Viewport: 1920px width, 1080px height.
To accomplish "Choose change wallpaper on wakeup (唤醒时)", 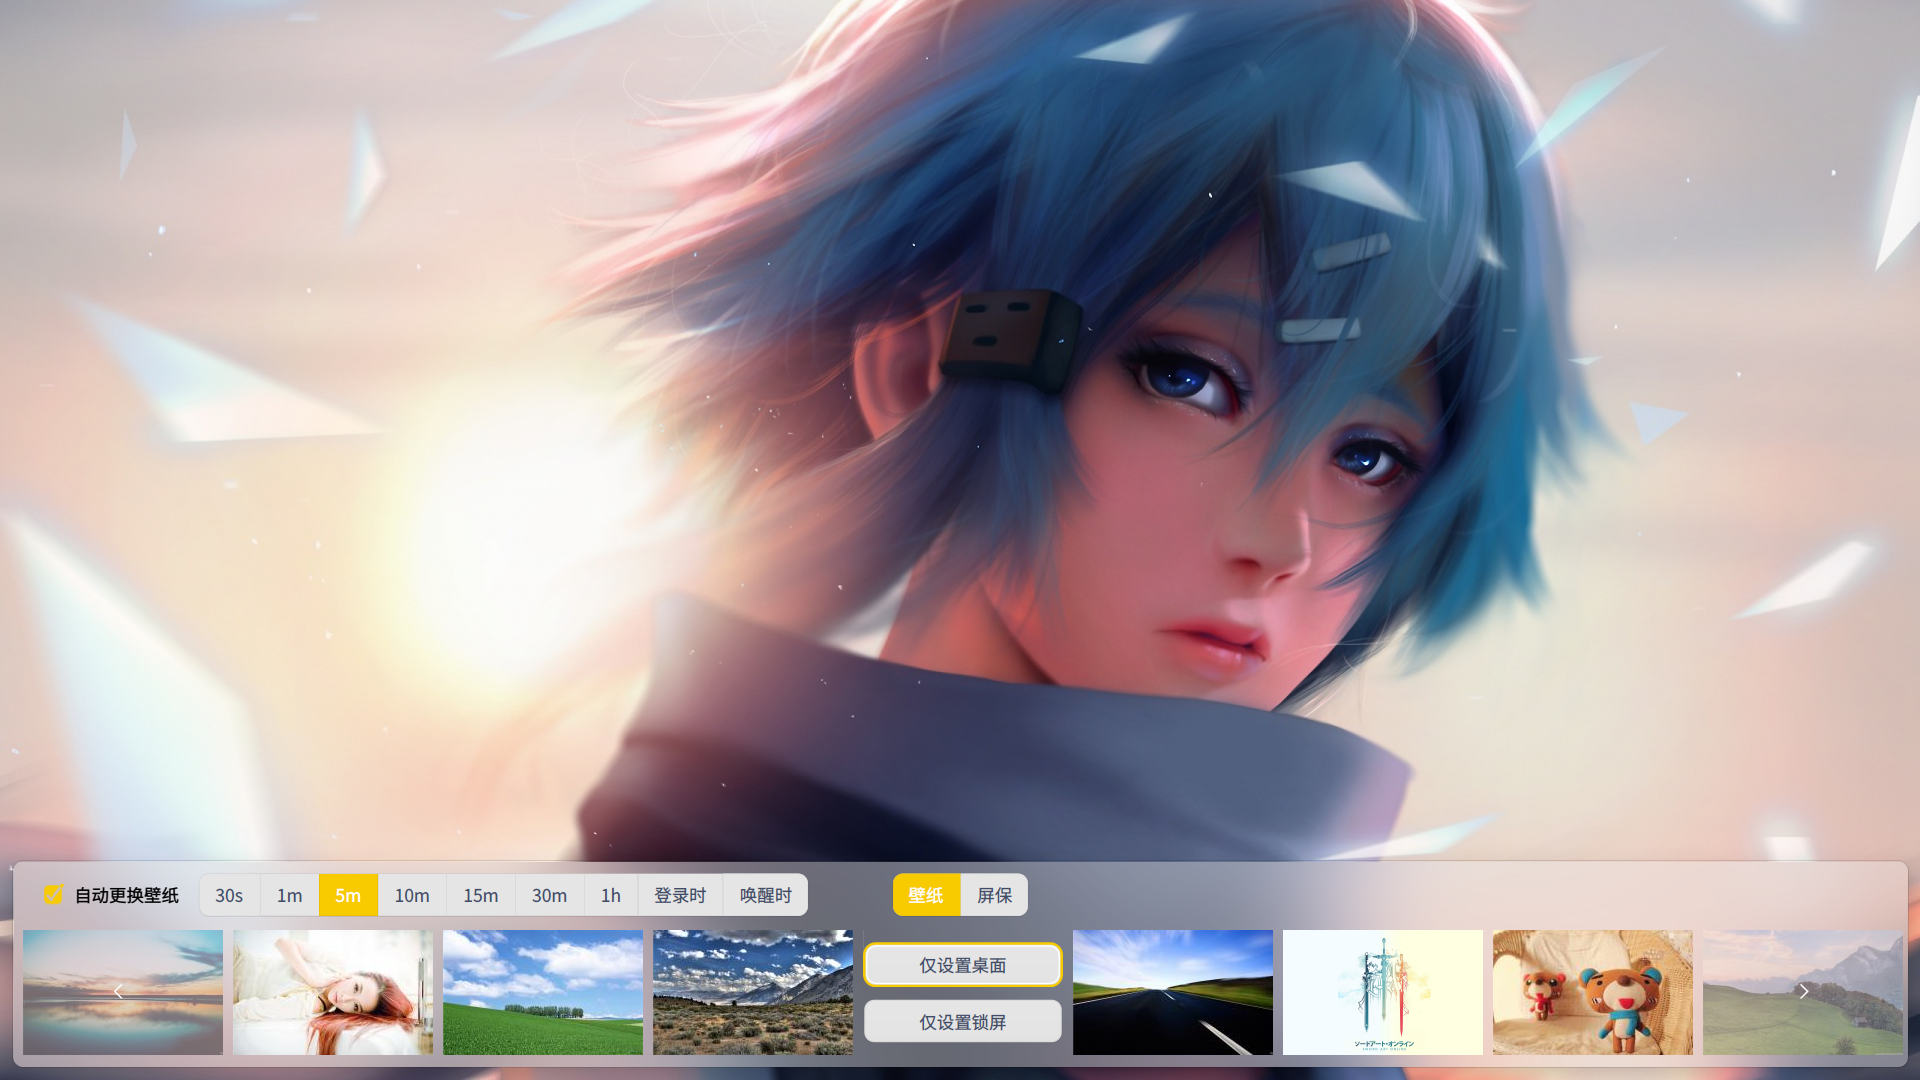I will 765,895.
